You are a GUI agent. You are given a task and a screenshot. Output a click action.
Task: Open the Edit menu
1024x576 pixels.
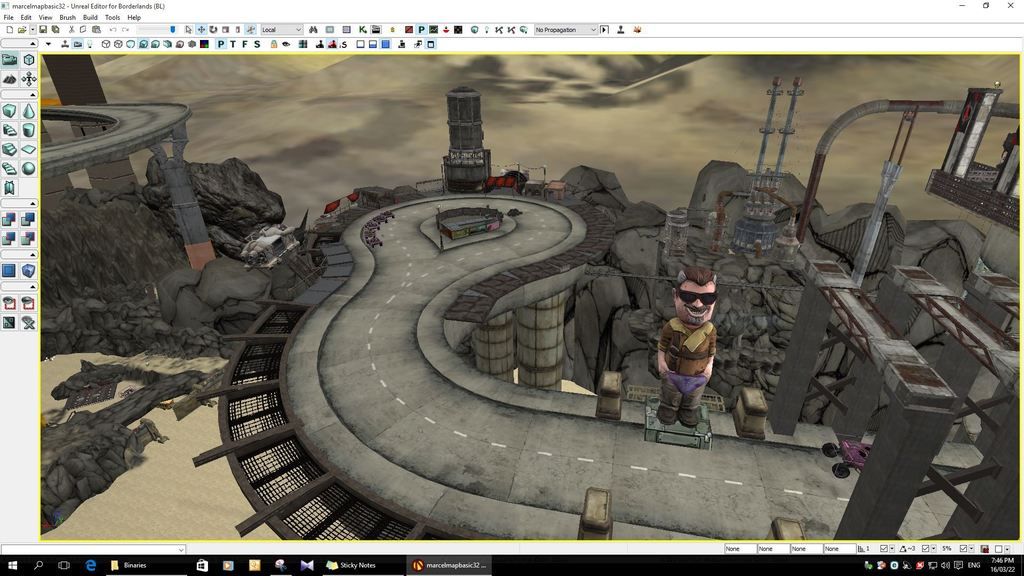[x=26, y=18]
